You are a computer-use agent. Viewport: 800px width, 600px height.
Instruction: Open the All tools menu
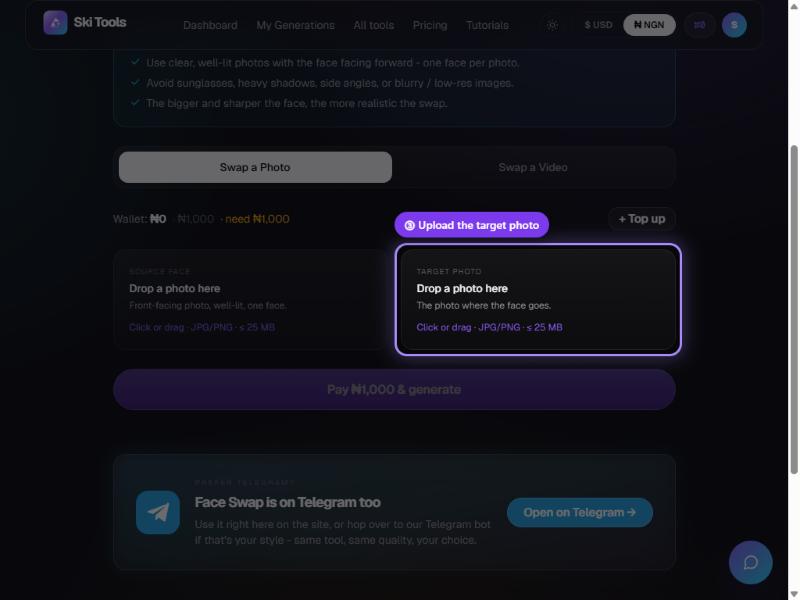373,25
